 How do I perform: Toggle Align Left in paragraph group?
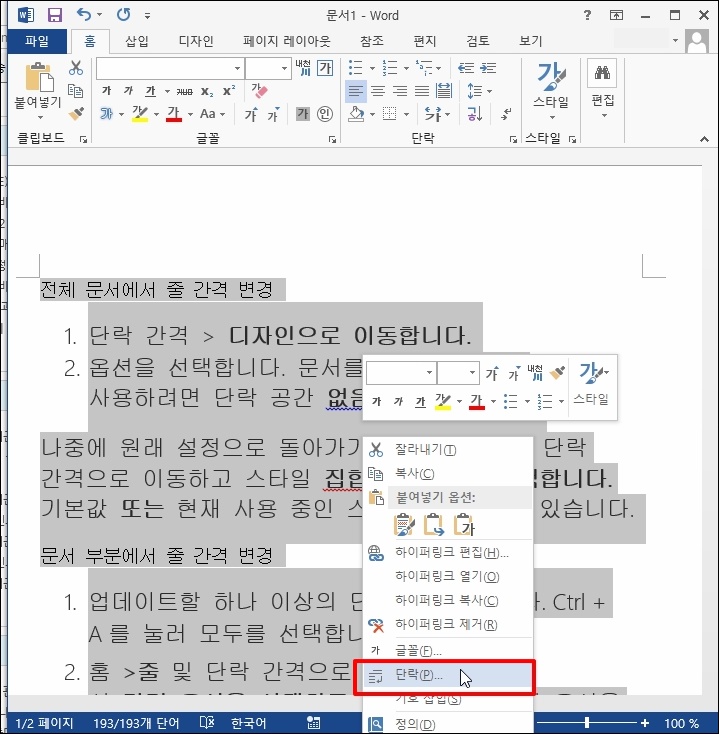tap(355, 91)
